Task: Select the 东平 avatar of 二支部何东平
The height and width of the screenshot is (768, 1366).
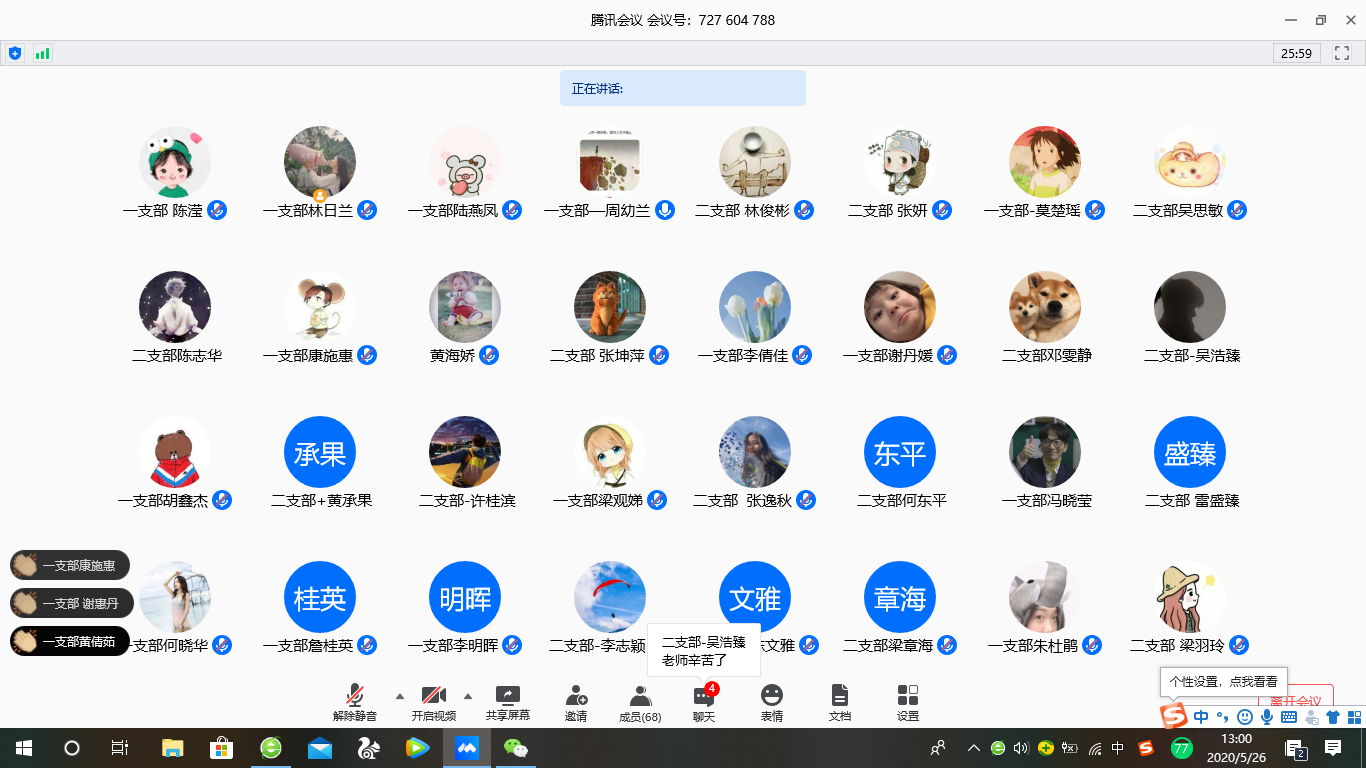Action: (x=900, y=453)
